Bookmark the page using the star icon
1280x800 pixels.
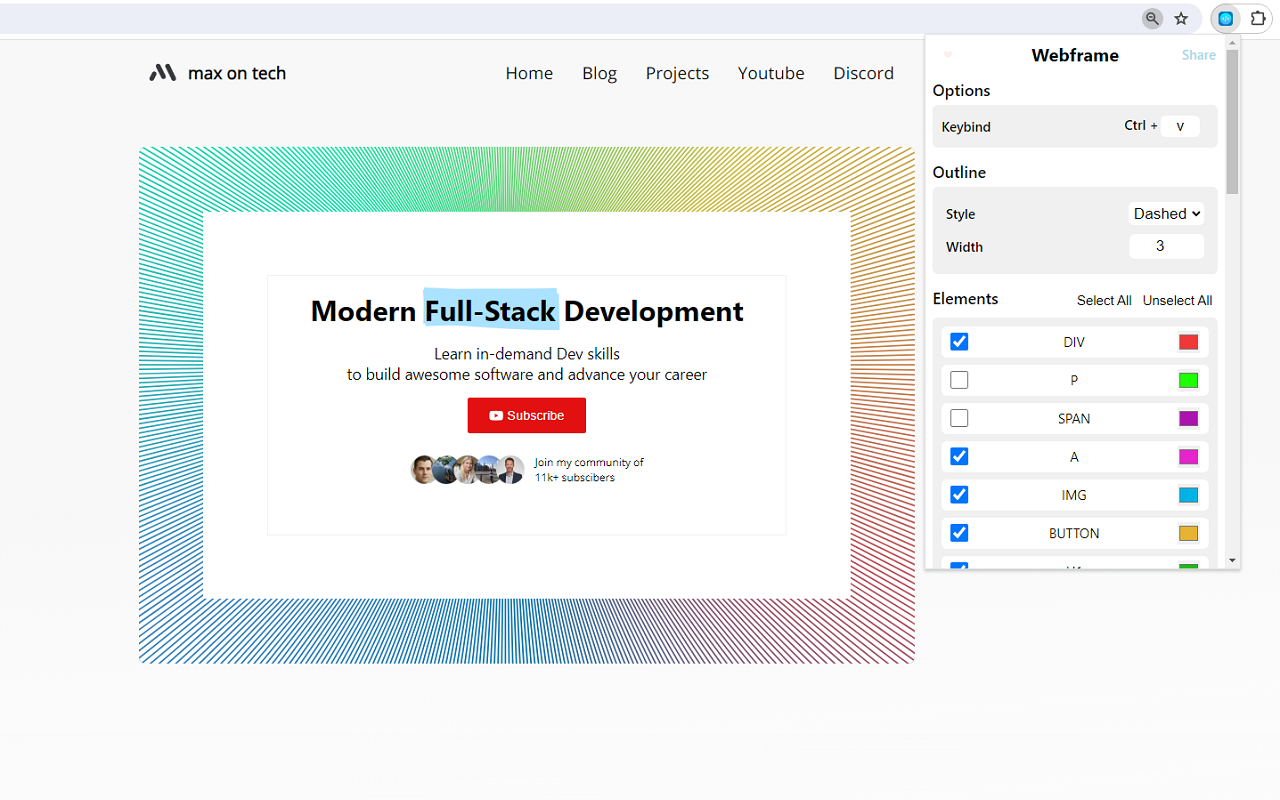click(x=1181, y=18)
